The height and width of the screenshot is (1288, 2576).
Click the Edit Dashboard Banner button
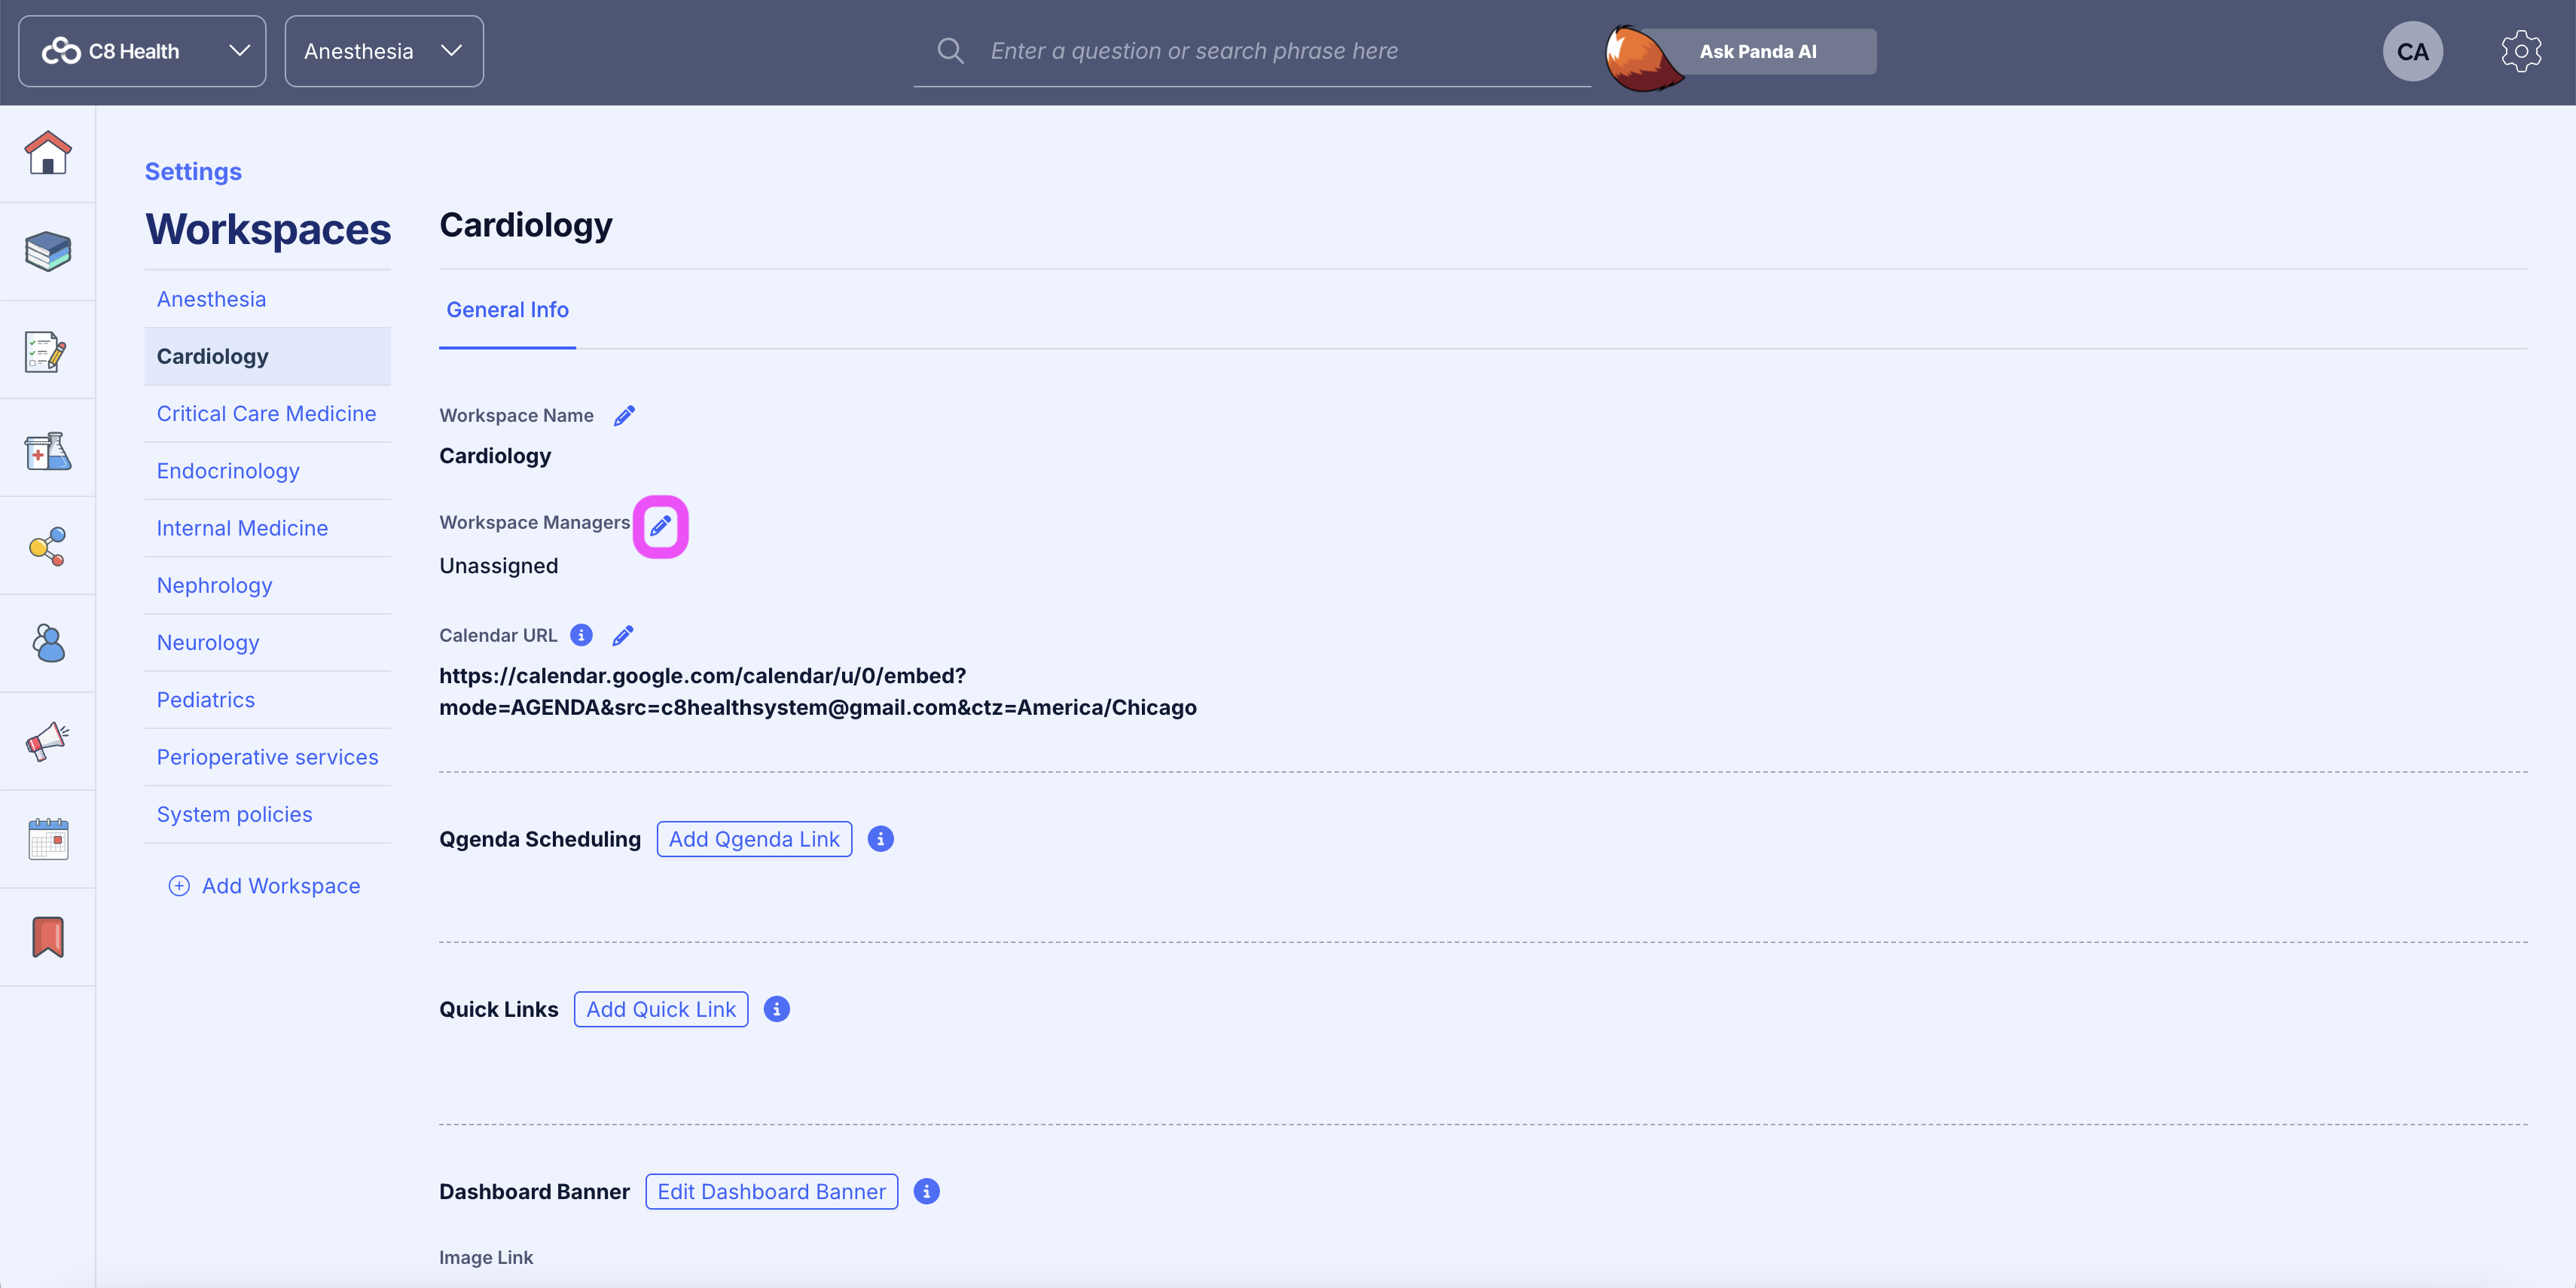click(x=771, y=1192)
